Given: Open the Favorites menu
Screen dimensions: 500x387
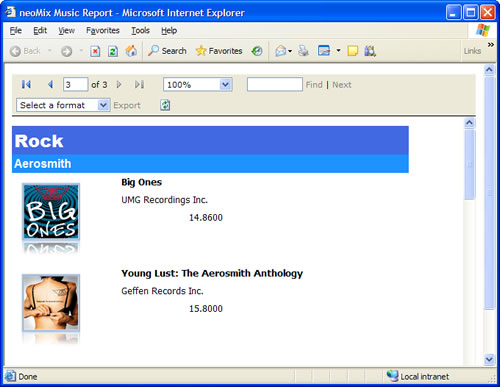Looking at the screenshot, I should pos(103,31).
